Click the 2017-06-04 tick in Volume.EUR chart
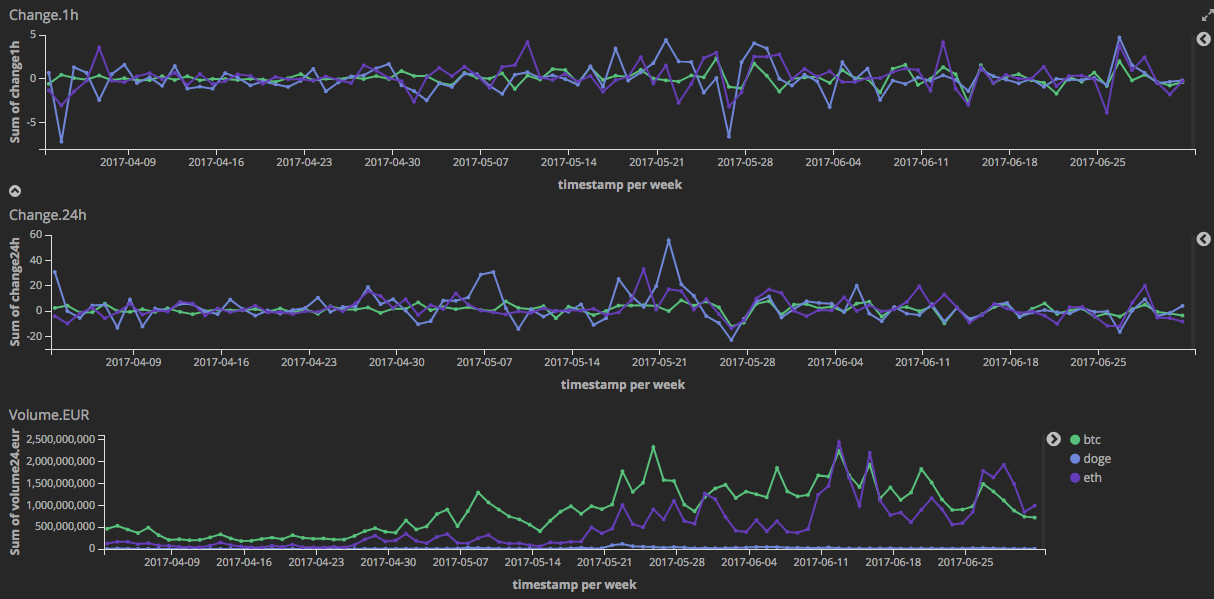 click(749, 562)
